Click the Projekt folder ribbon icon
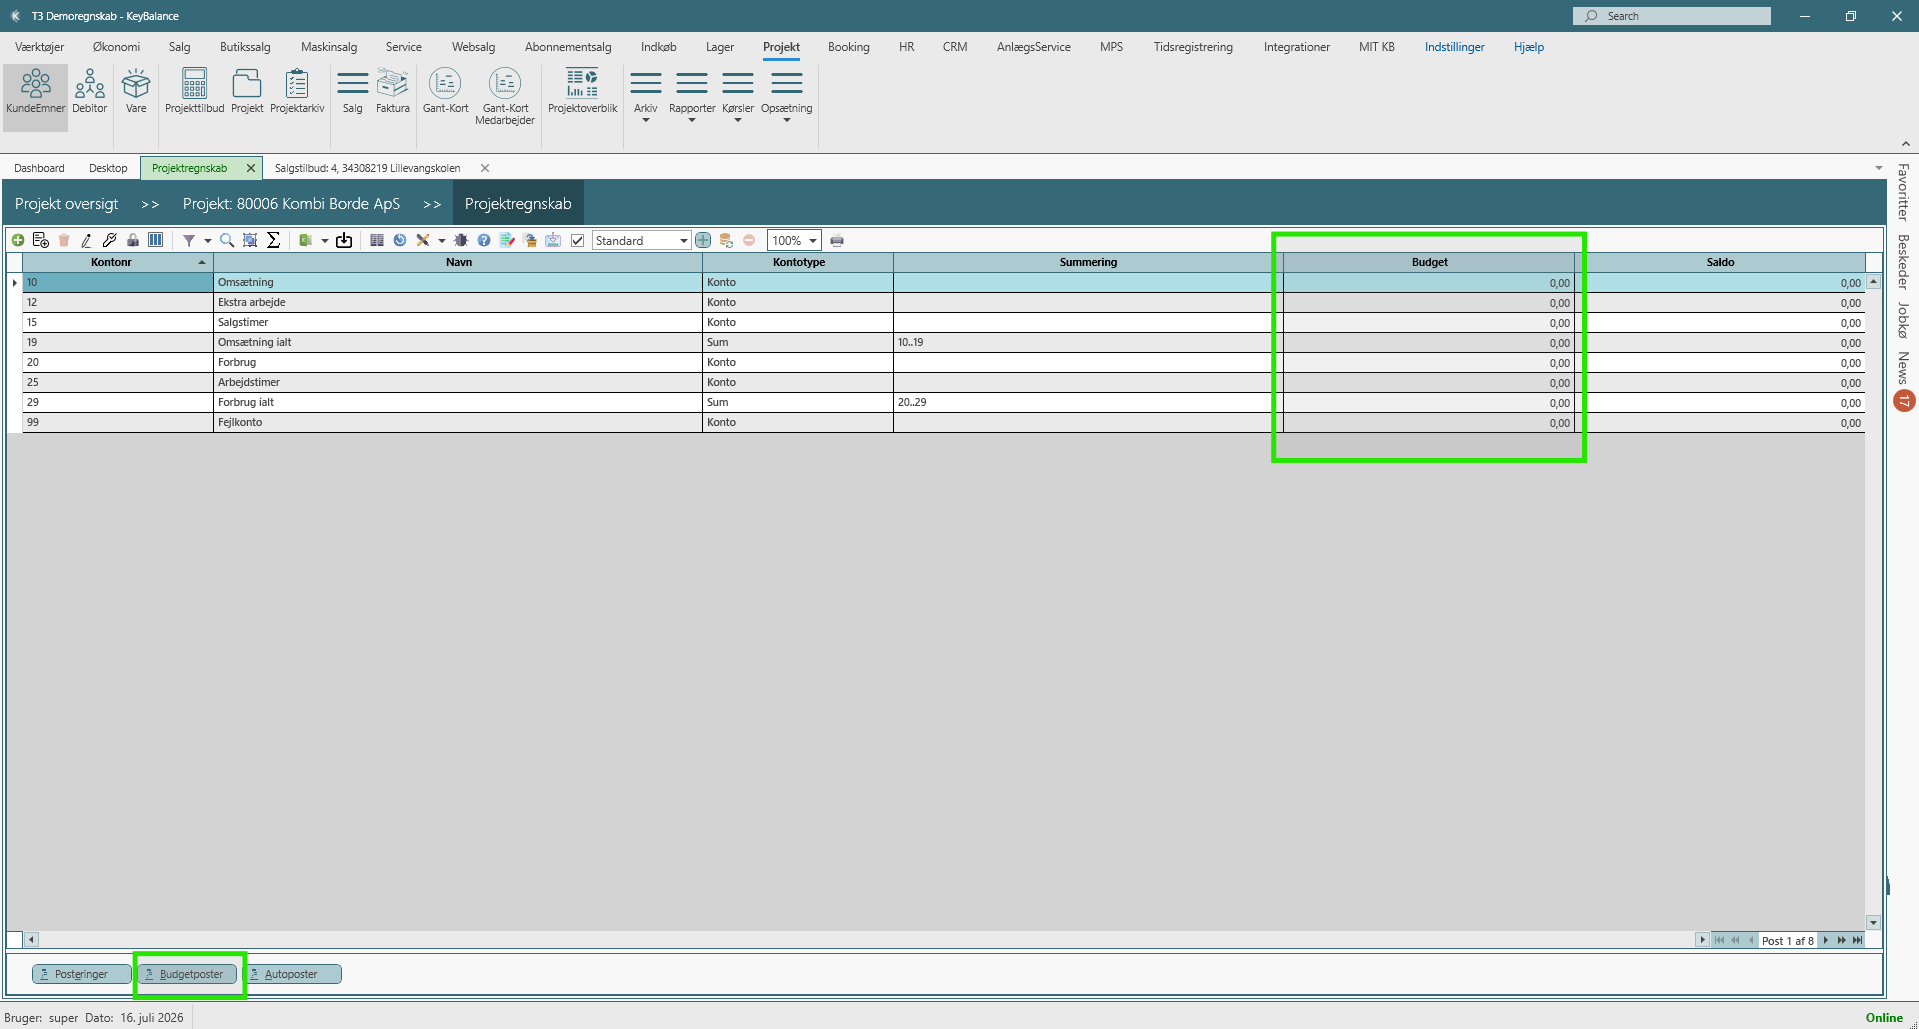The image size is (1919, 1029). point(247,92)
